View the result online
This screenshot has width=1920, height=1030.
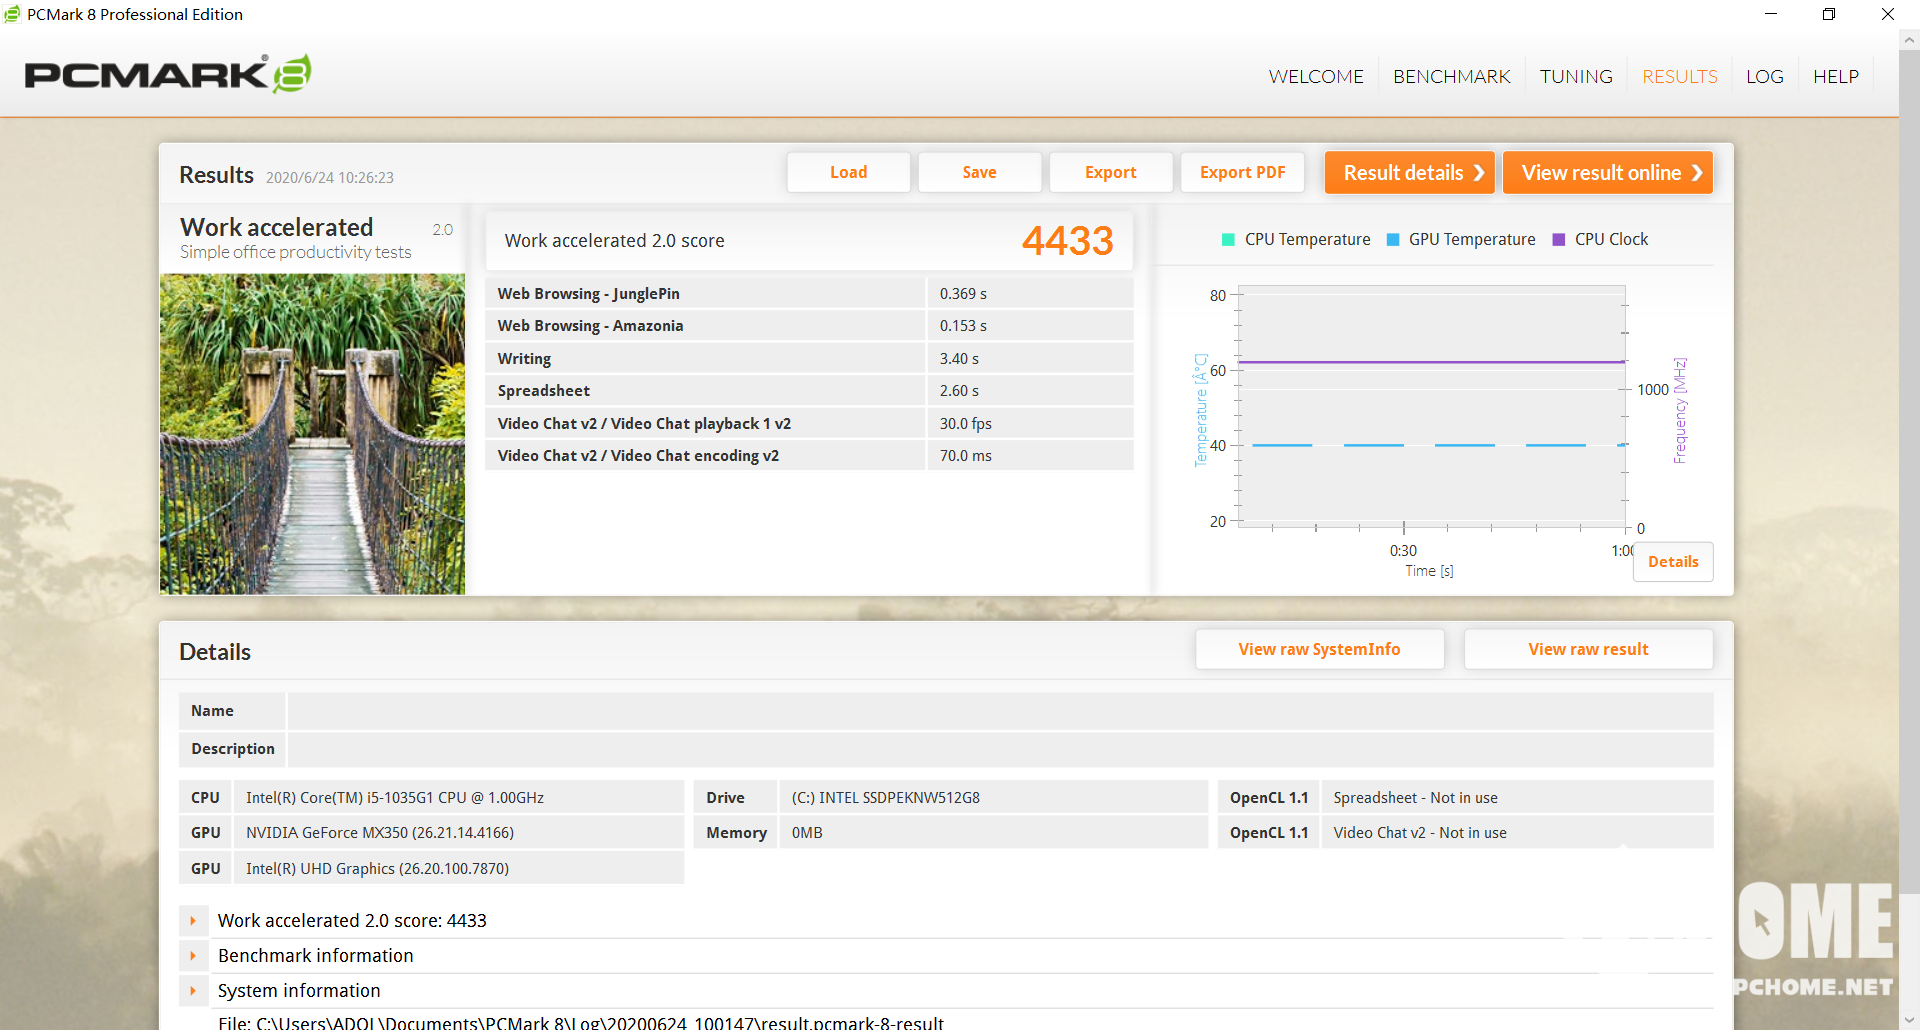pos(1608,173)
